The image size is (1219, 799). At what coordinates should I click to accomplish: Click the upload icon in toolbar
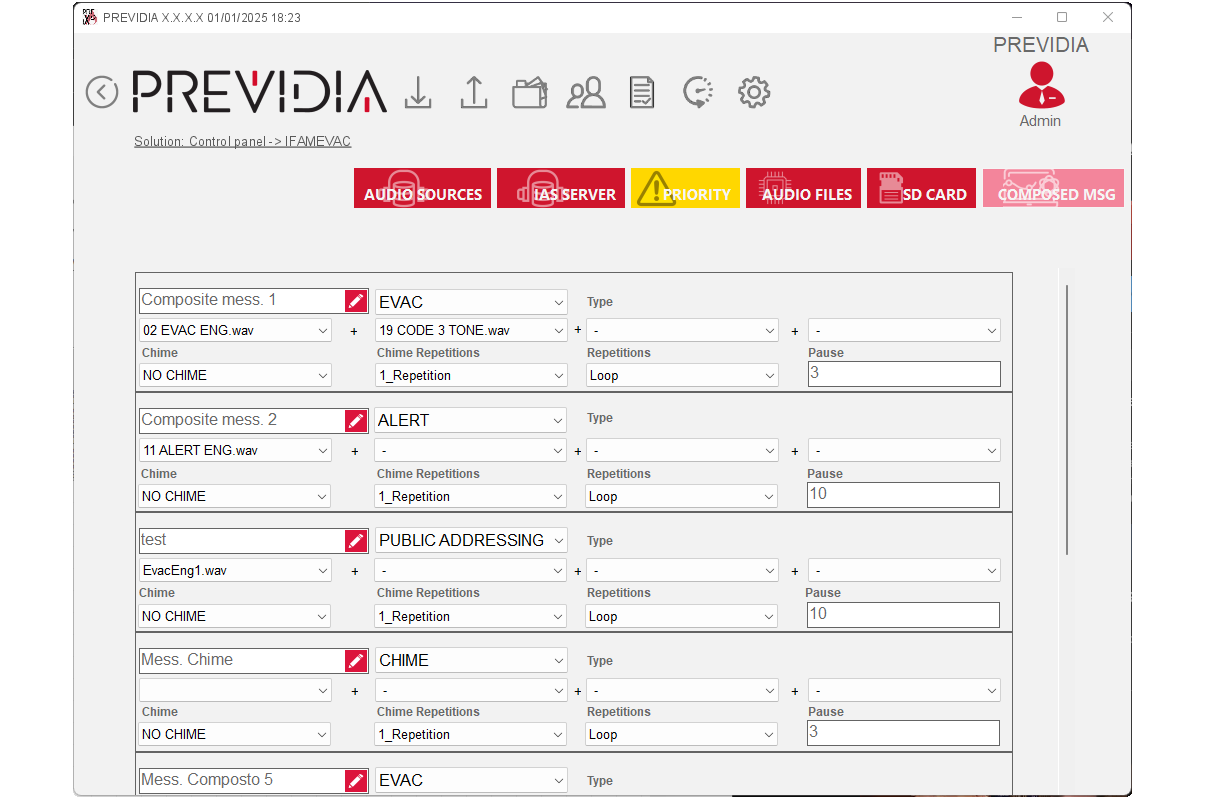(x=473, y=92)
